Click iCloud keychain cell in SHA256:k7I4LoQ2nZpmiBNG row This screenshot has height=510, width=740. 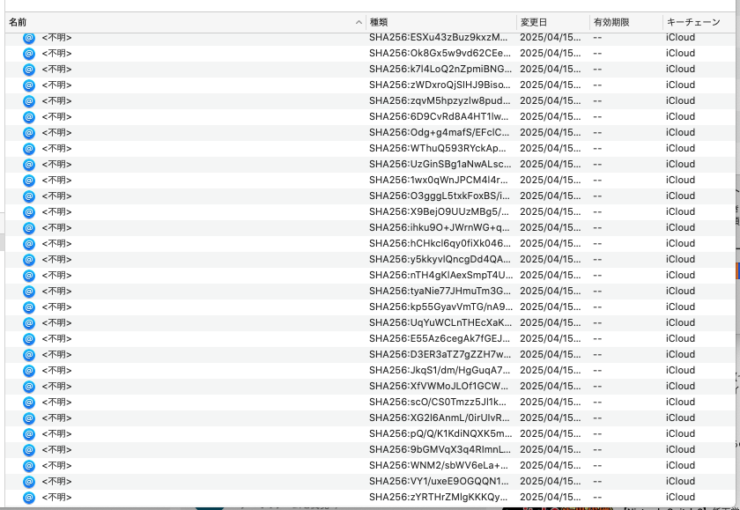pyautogui.click(x=680, y=69)
